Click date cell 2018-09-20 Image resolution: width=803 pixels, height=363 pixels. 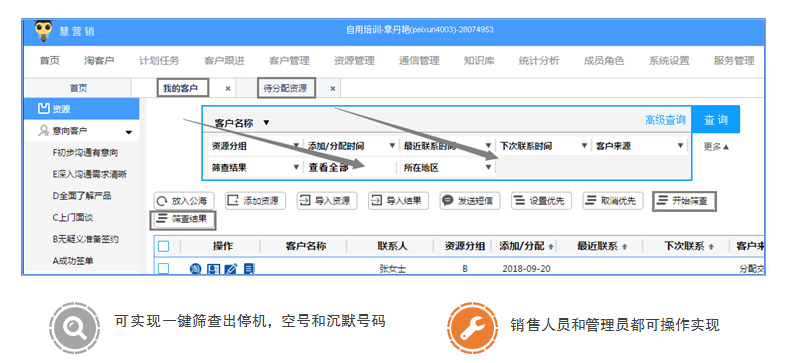point(526,268)
